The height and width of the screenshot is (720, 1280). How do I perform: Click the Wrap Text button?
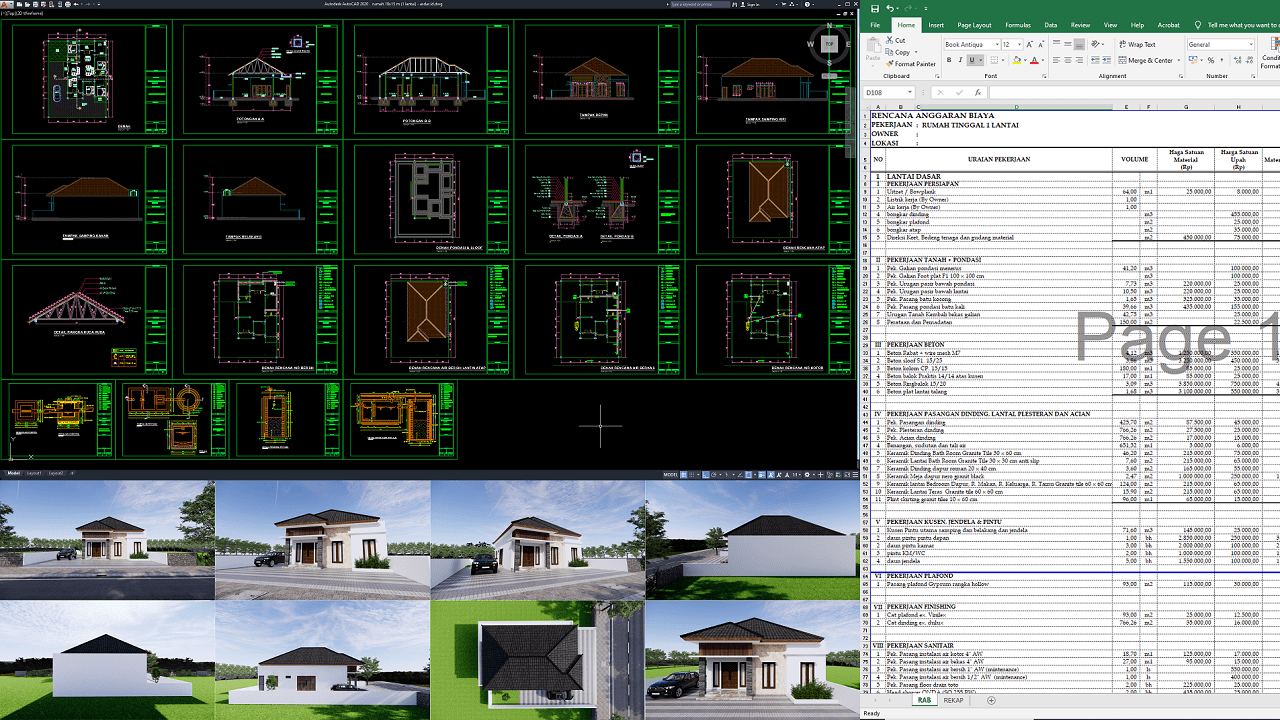(1137, 44)
